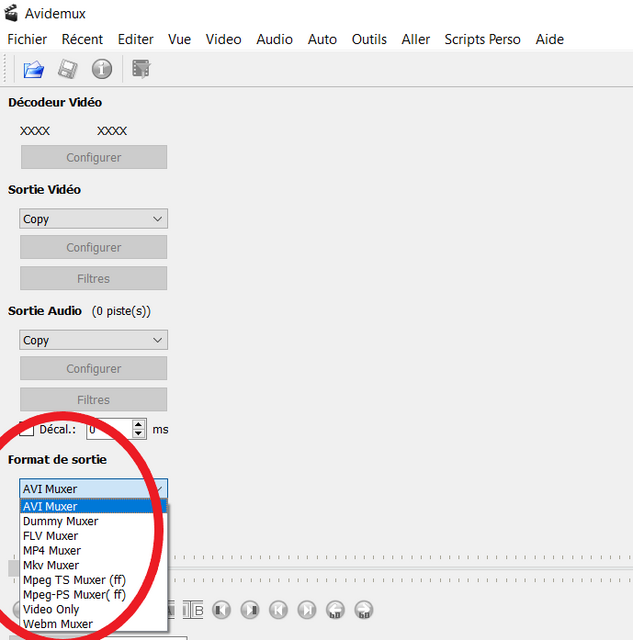The height and width of the screenshot is (640, 633).
Task: Open the Audio menu
Action: pos(274,39)
